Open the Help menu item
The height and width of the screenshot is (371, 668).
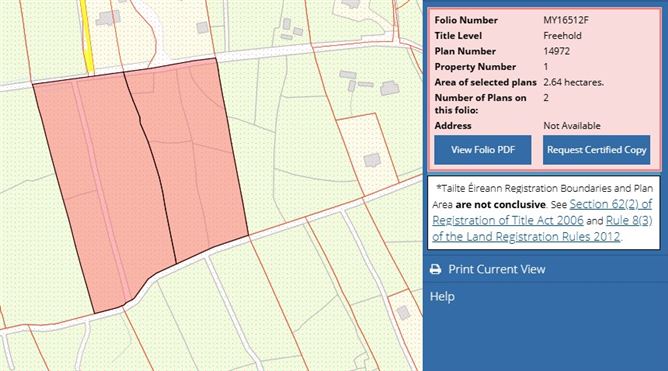click(442, 296)
